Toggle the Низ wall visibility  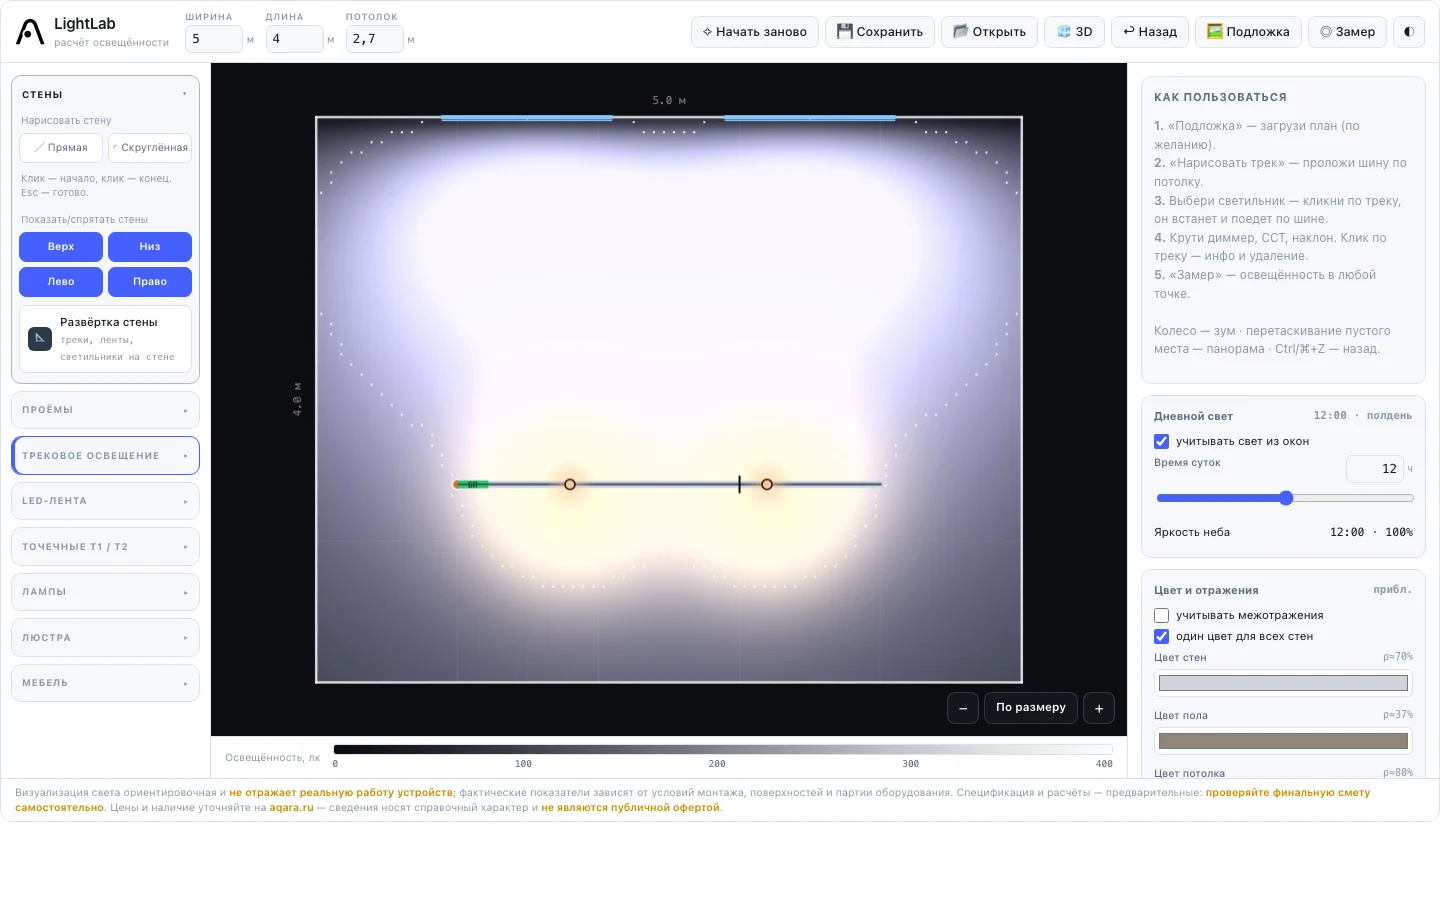[150, 247]
